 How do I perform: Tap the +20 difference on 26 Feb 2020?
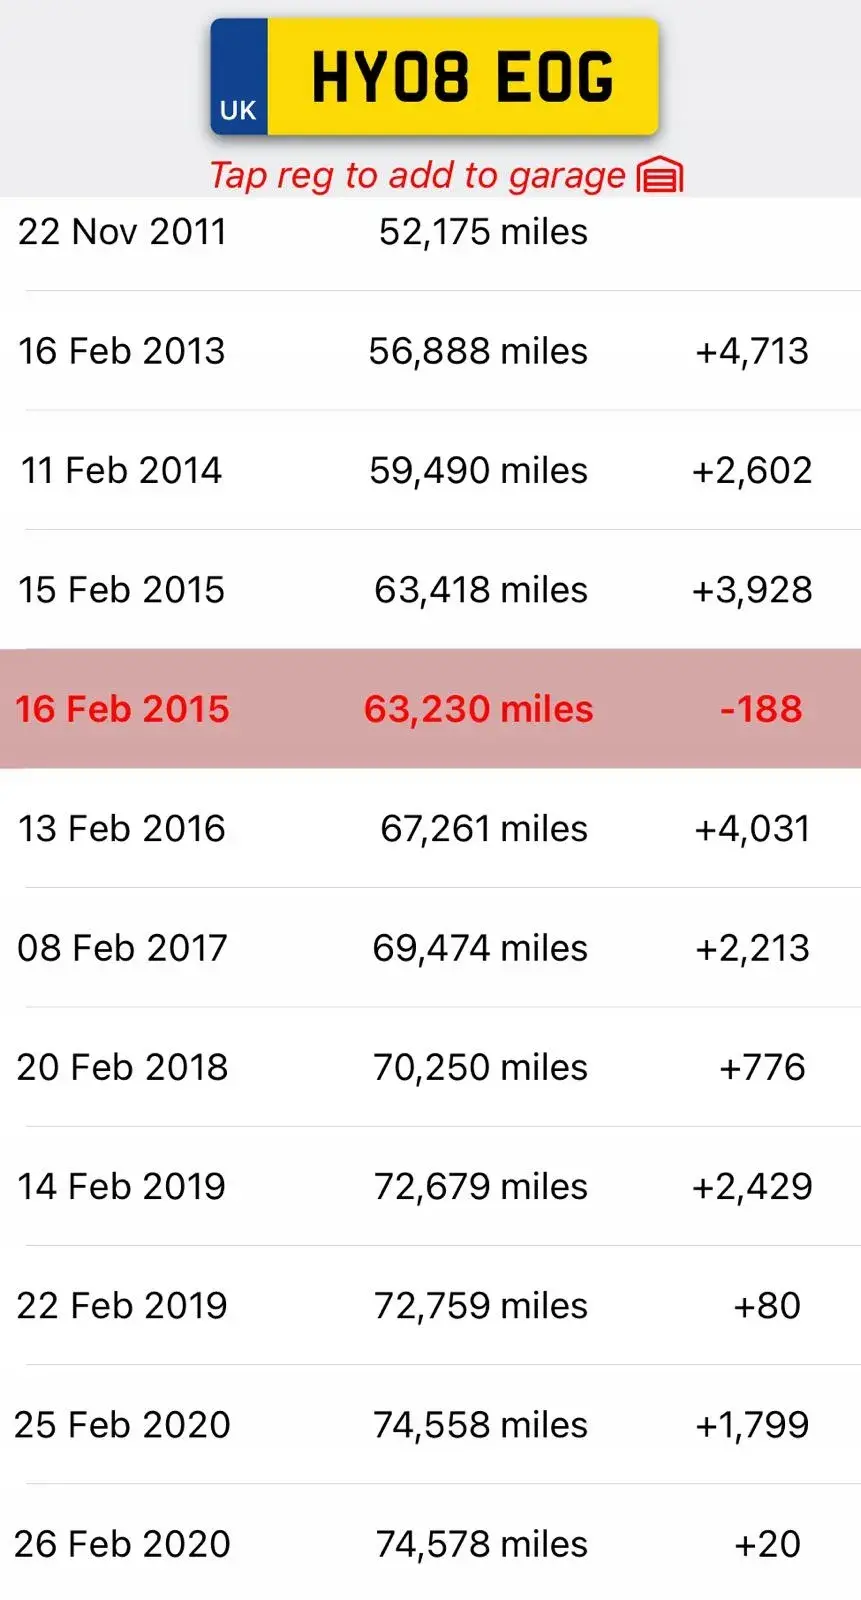(767, 1544)
